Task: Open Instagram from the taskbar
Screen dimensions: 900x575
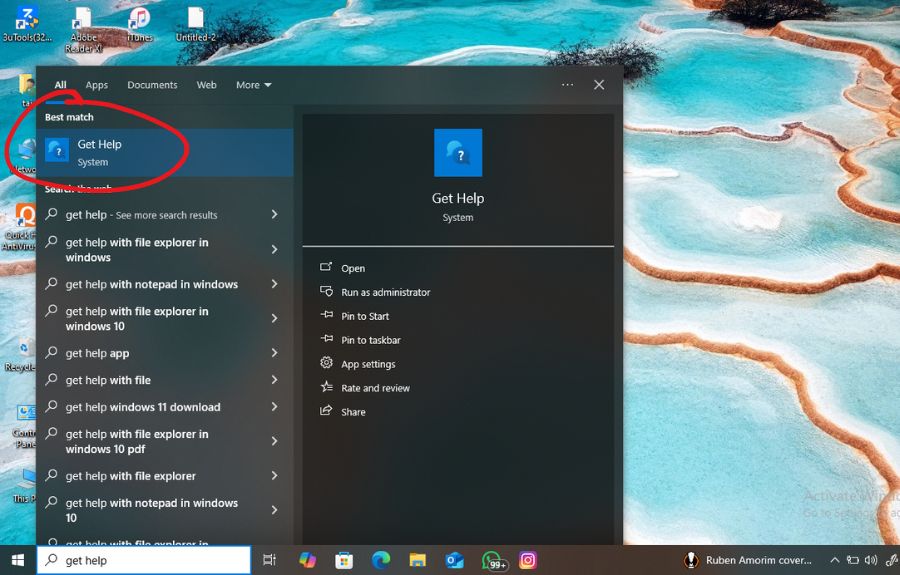Action: [x=527, y=560]
